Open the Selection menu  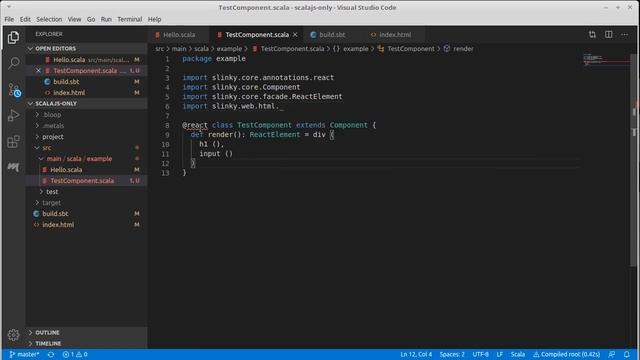tap(49, 19)
